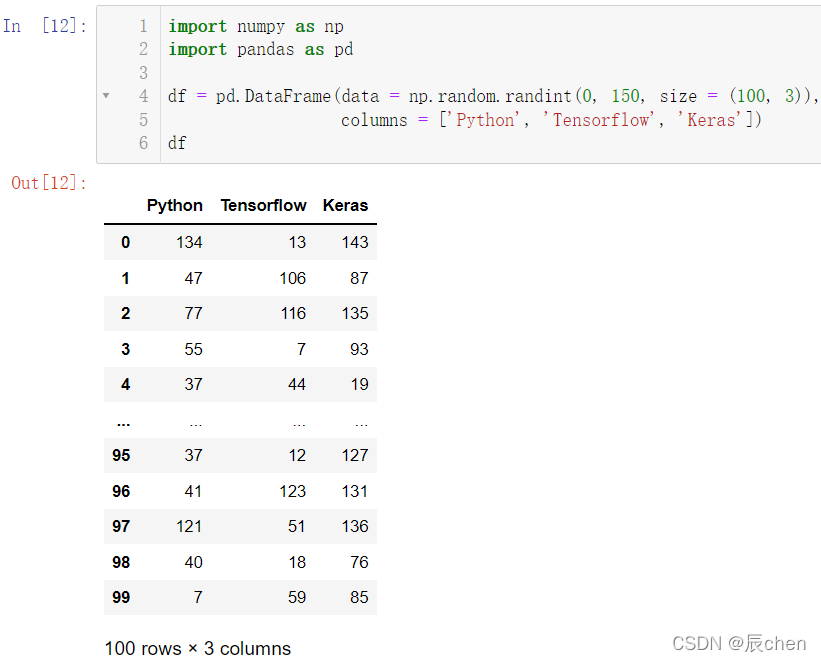Click the 'Tensorflow' string in line 5
The height and width of the screenshot is (662, 821).
click(598, 120)
